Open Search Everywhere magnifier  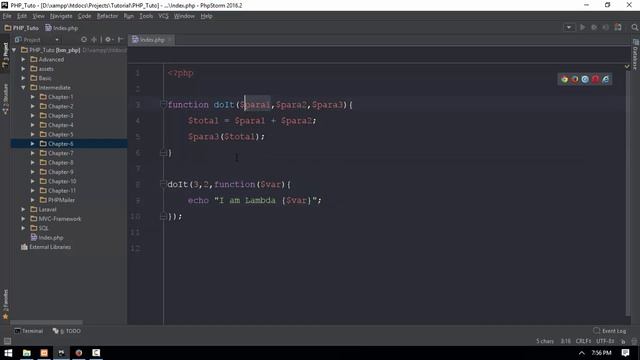634,27
